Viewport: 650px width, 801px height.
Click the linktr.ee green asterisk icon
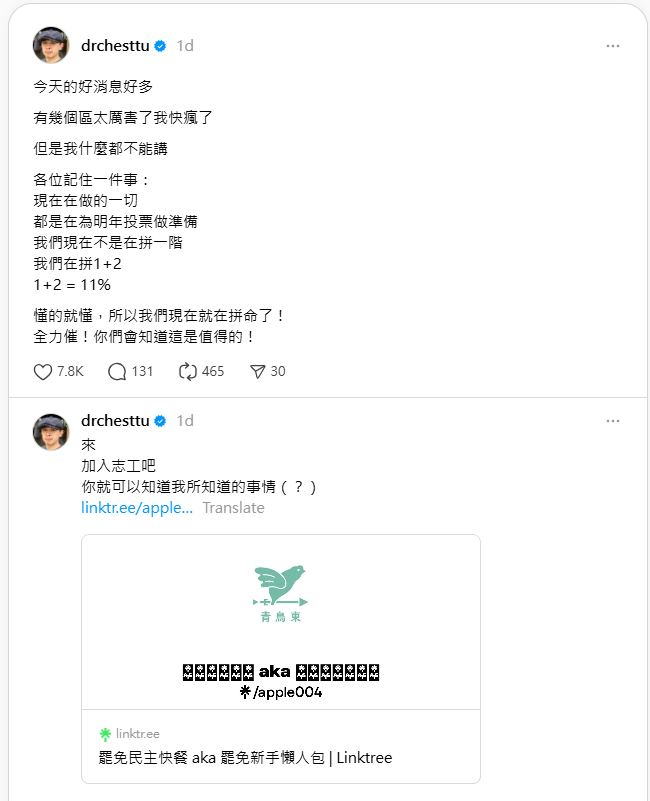105,735
